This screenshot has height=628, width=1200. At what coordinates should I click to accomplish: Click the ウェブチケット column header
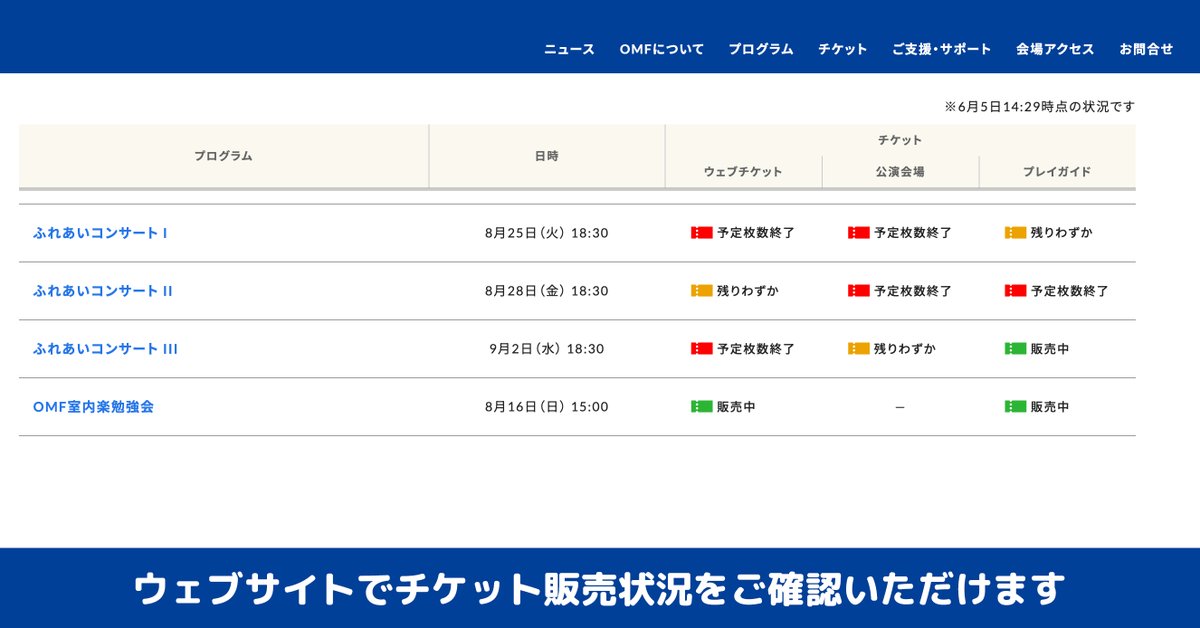click(743, 172)
